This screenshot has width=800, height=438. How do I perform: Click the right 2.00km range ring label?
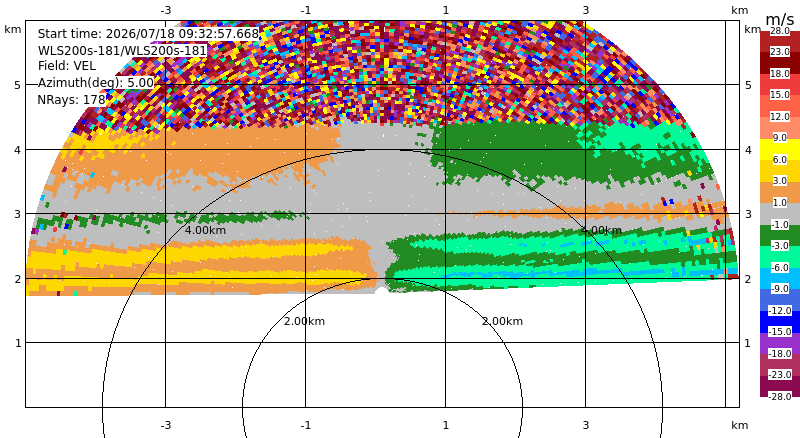[x=503, y=321]
